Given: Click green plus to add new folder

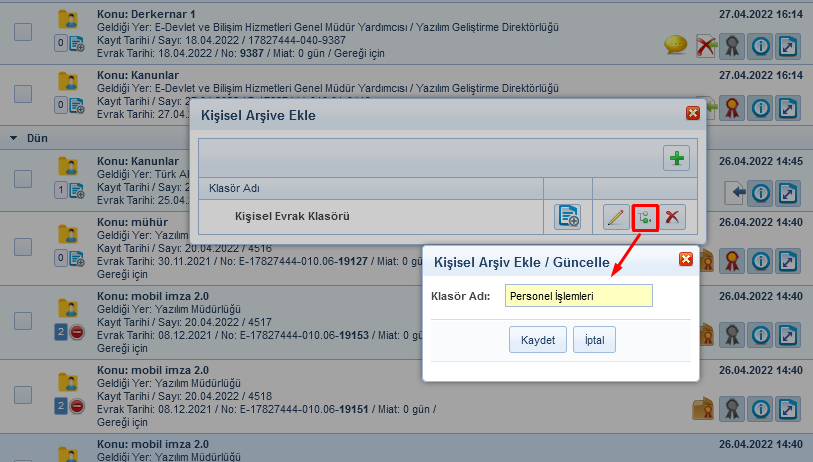Looking at the screenshot, I should coord(677,158).
